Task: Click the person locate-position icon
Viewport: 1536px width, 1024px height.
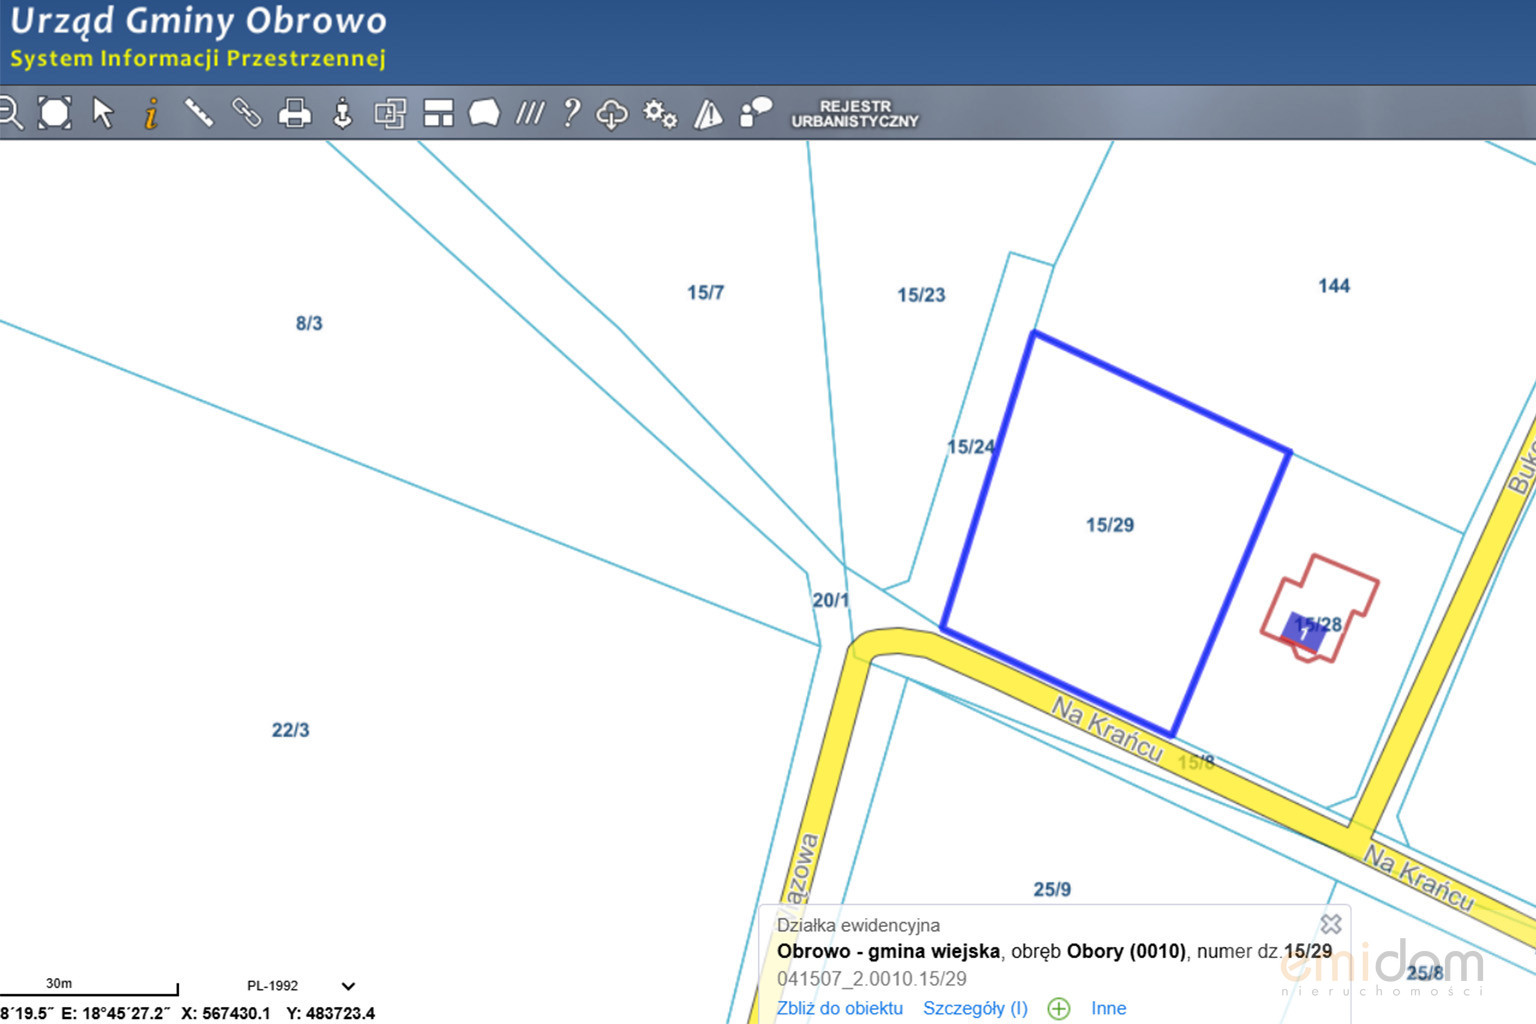Action: [x=342, y=113]
